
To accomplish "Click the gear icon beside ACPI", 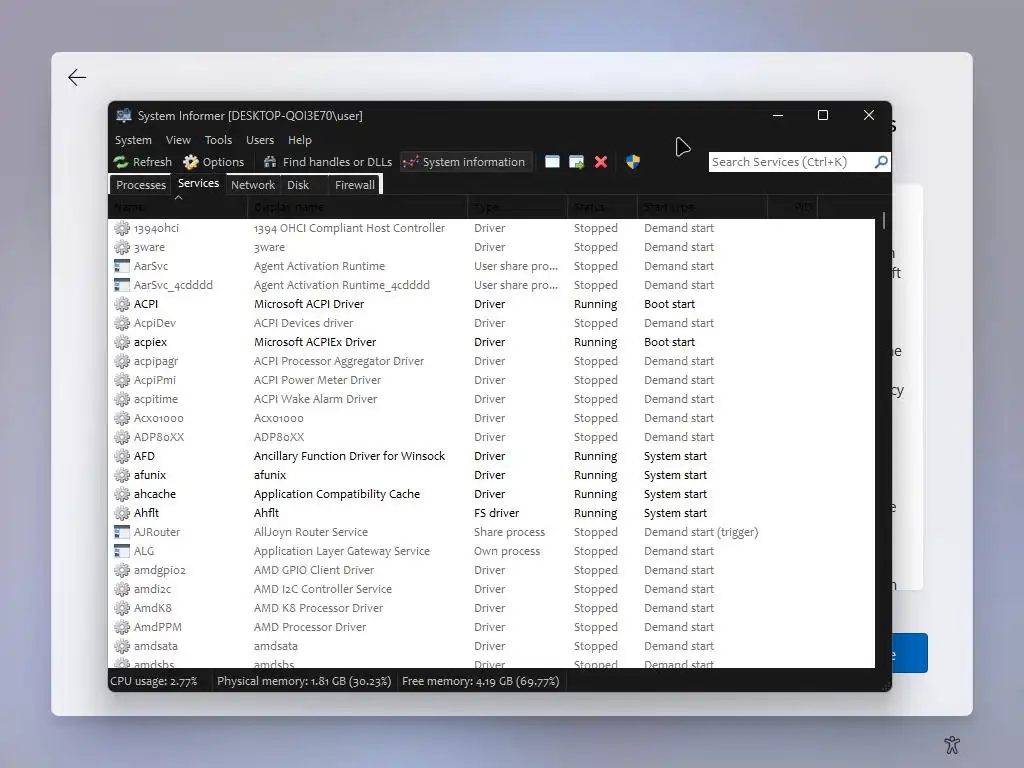I will (x=121, y=304).
